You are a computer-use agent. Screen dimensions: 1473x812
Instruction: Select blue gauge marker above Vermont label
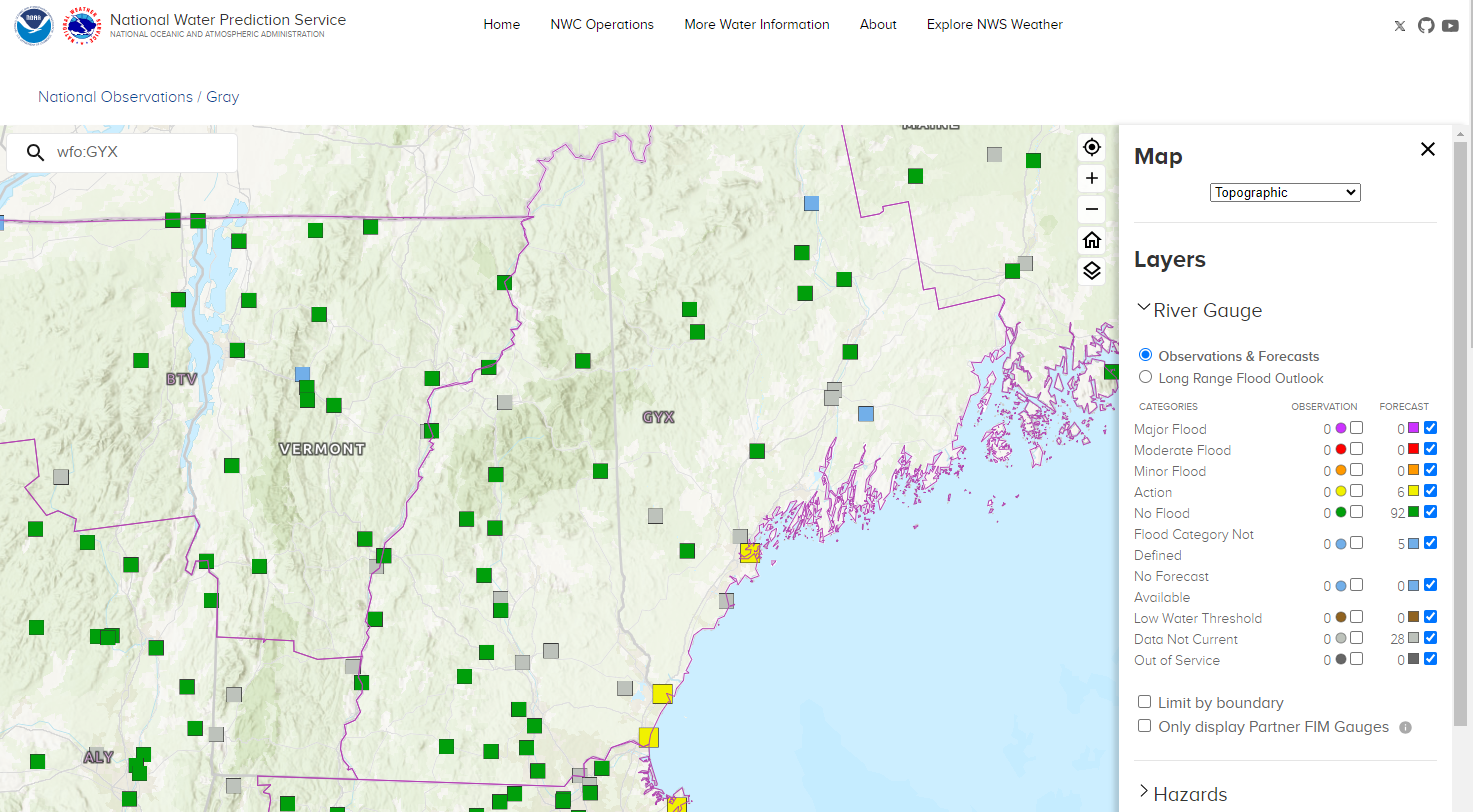302,374
